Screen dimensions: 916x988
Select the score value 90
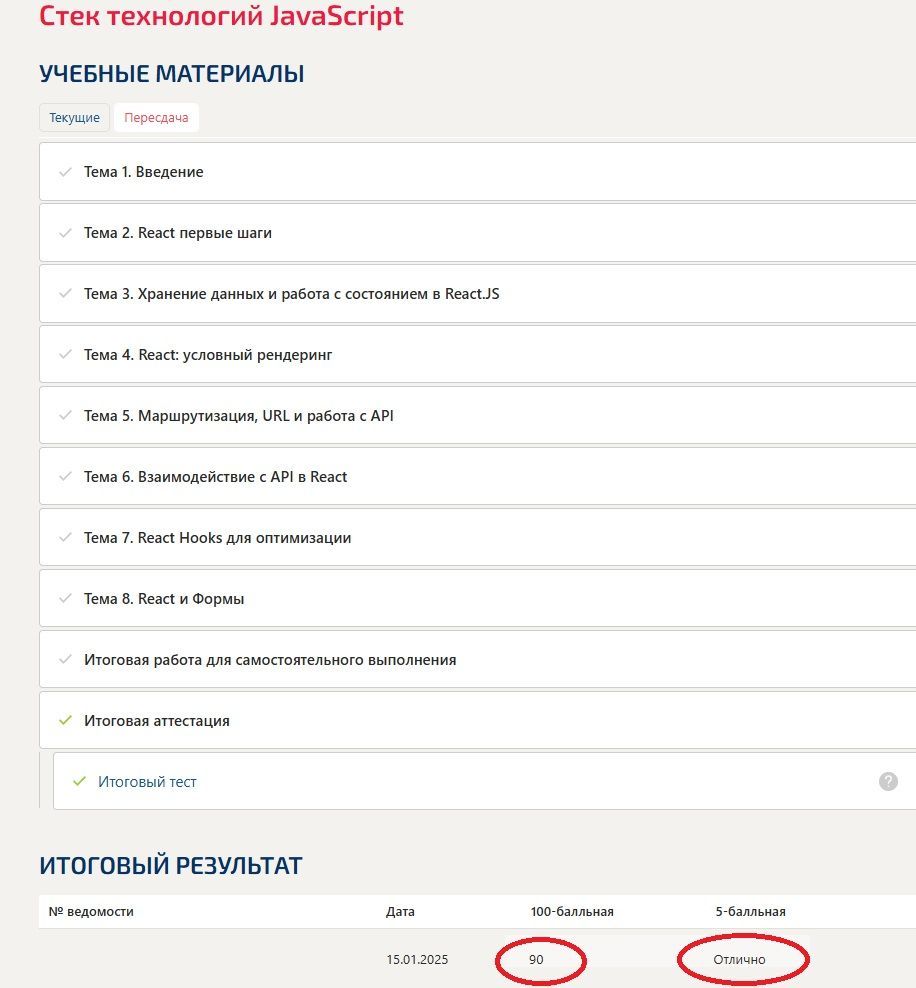point(536,960)
